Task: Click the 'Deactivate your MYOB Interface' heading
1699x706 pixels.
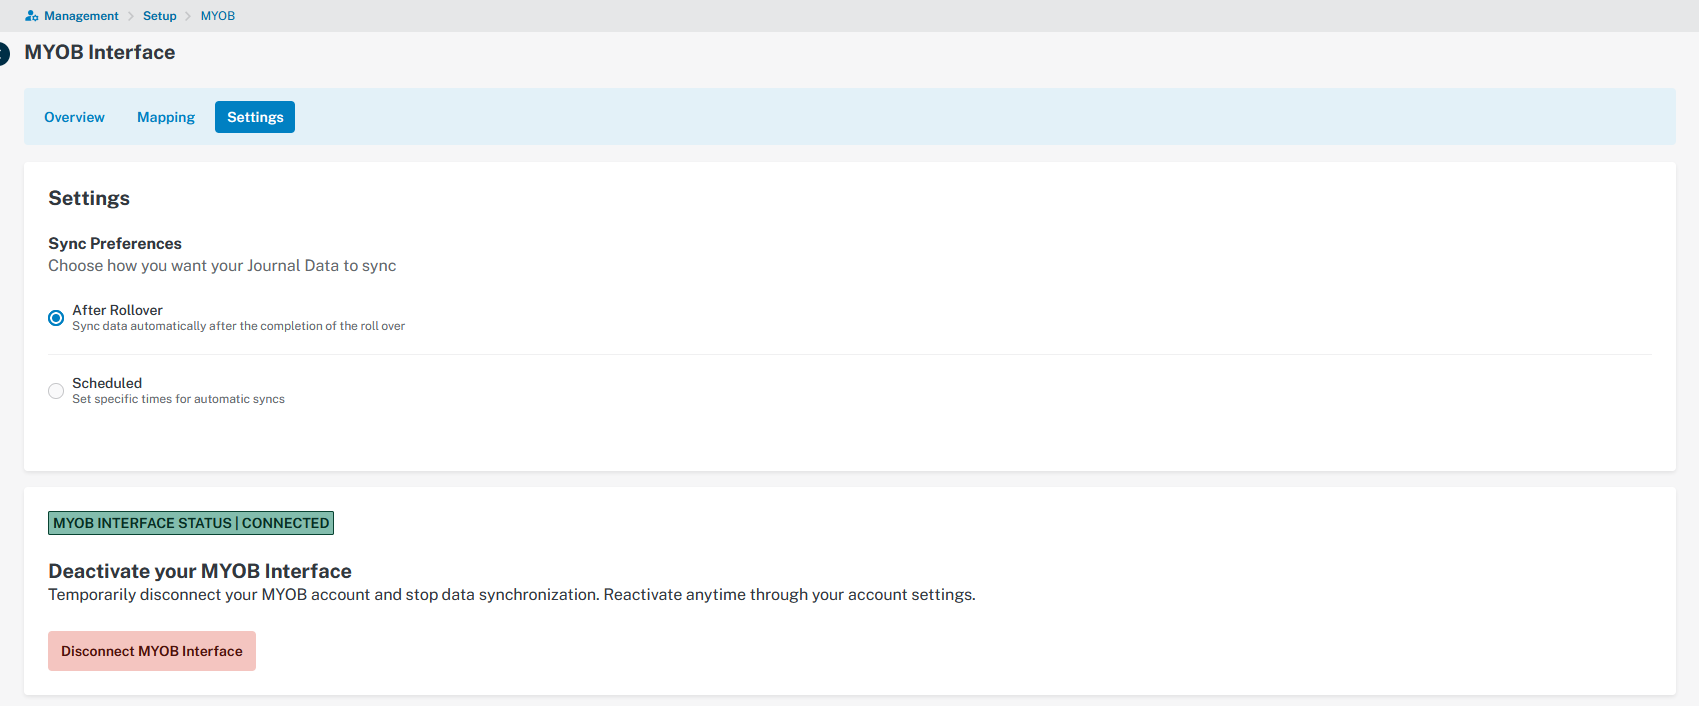Action: 200,571
